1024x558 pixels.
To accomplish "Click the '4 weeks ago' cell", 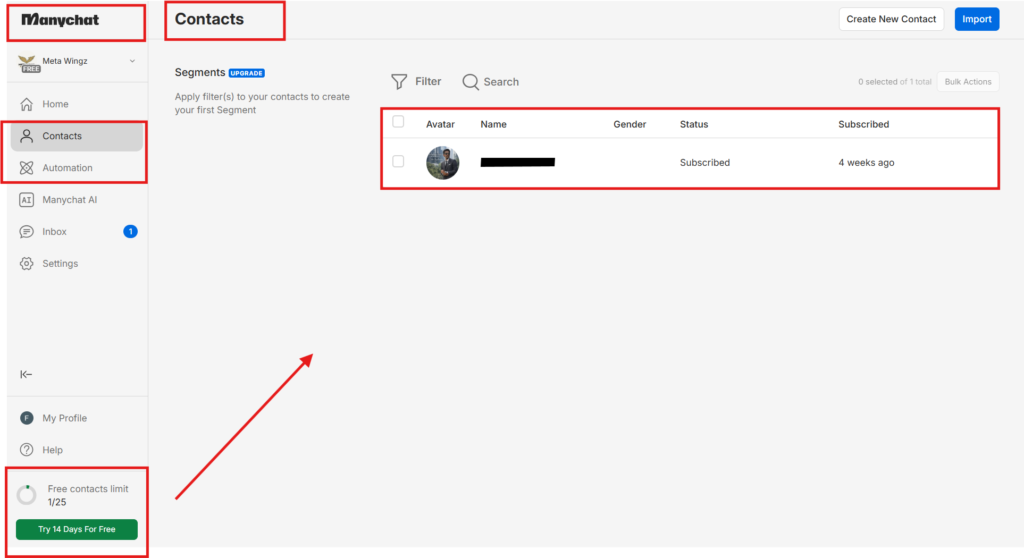I will 867,163.
